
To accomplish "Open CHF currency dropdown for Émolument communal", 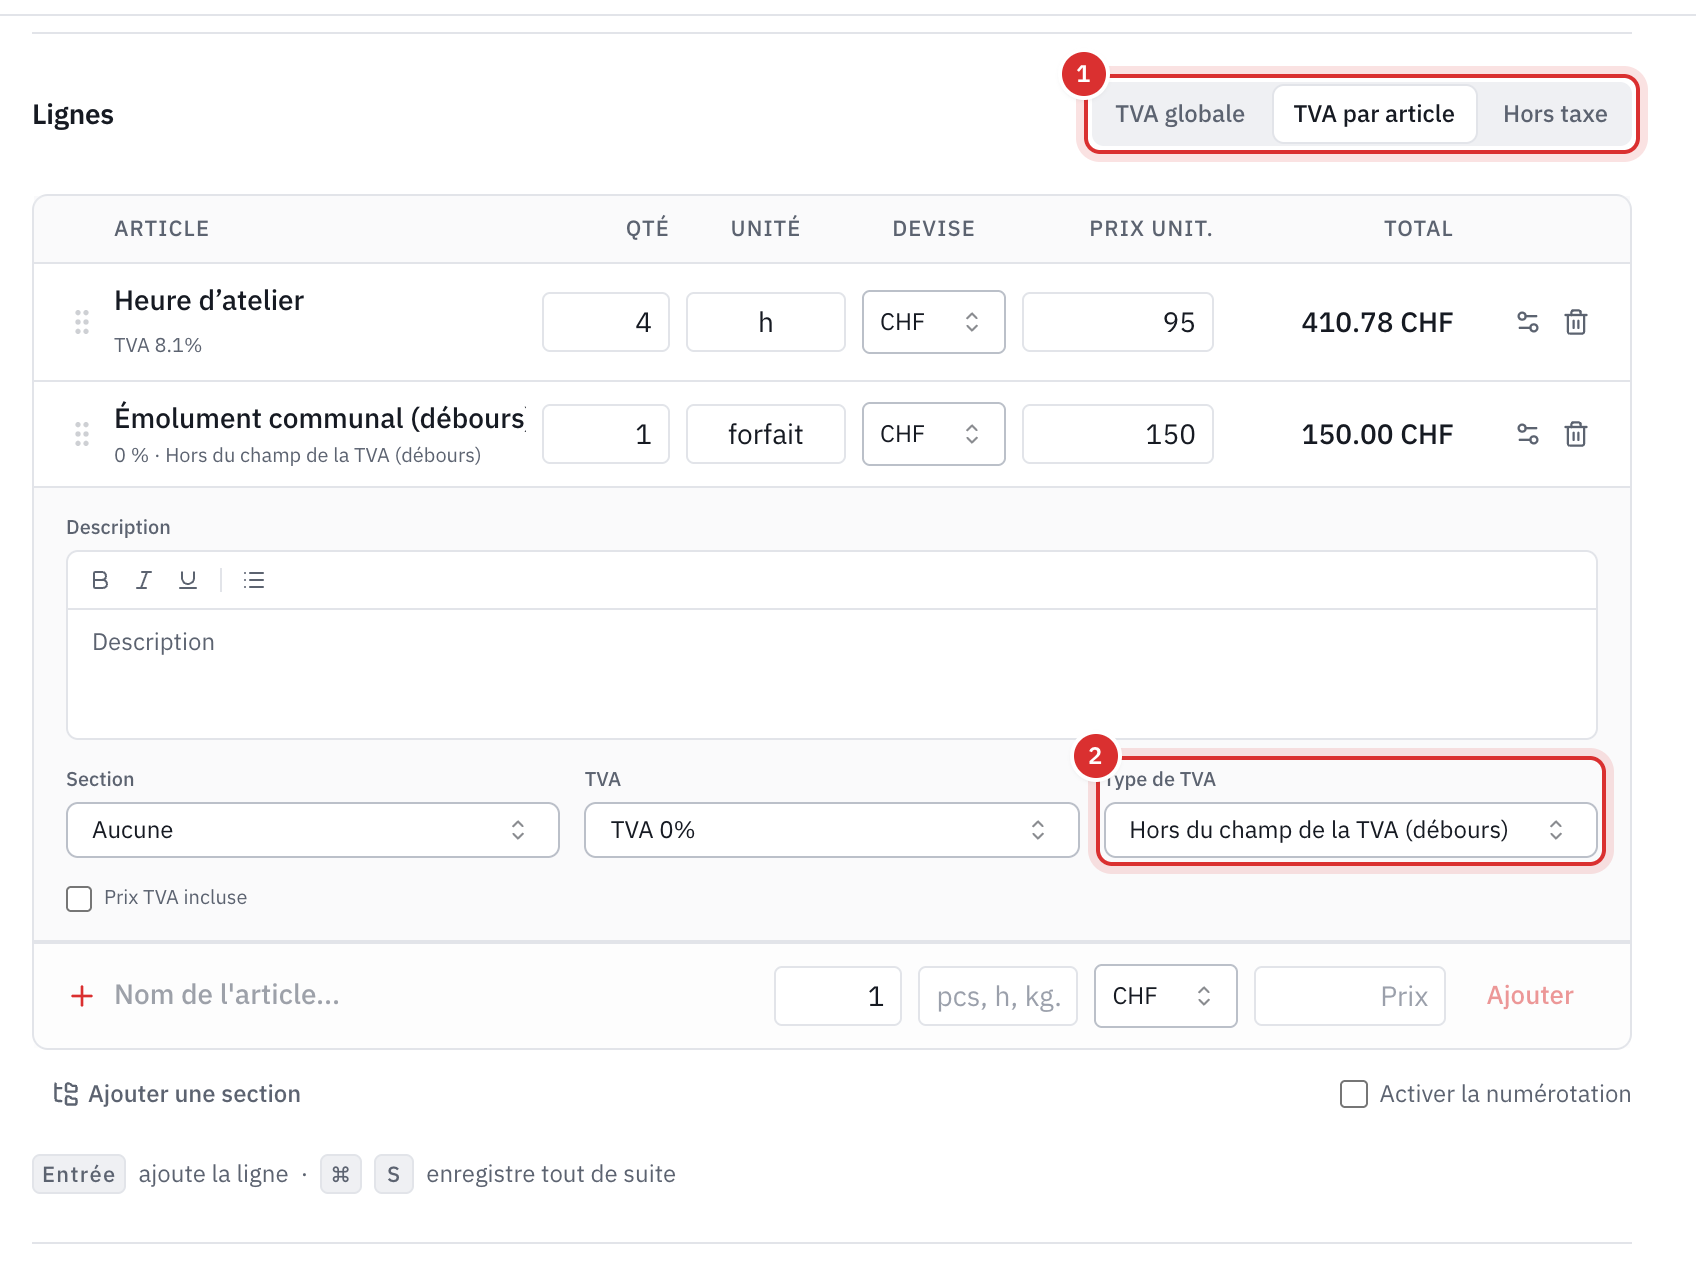I will coord(934,434).
